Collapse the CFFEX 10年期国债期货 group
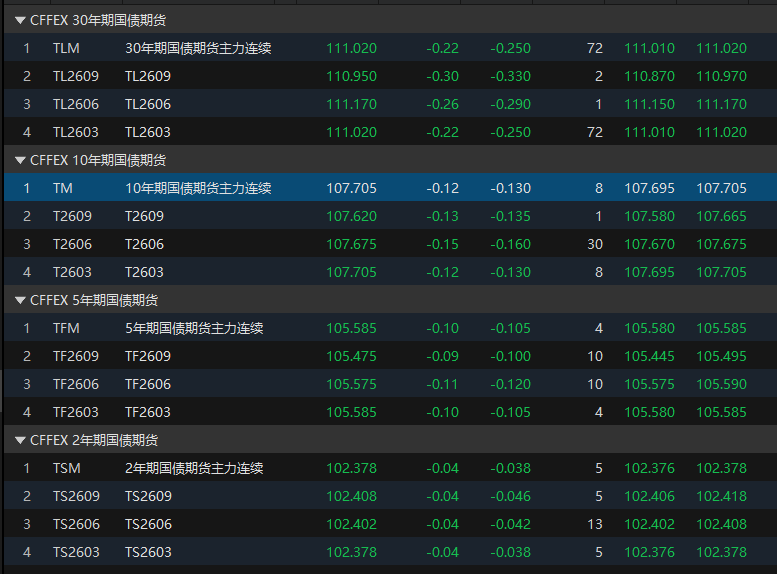Viewport: 777px width, 574px height. (20, 160)
